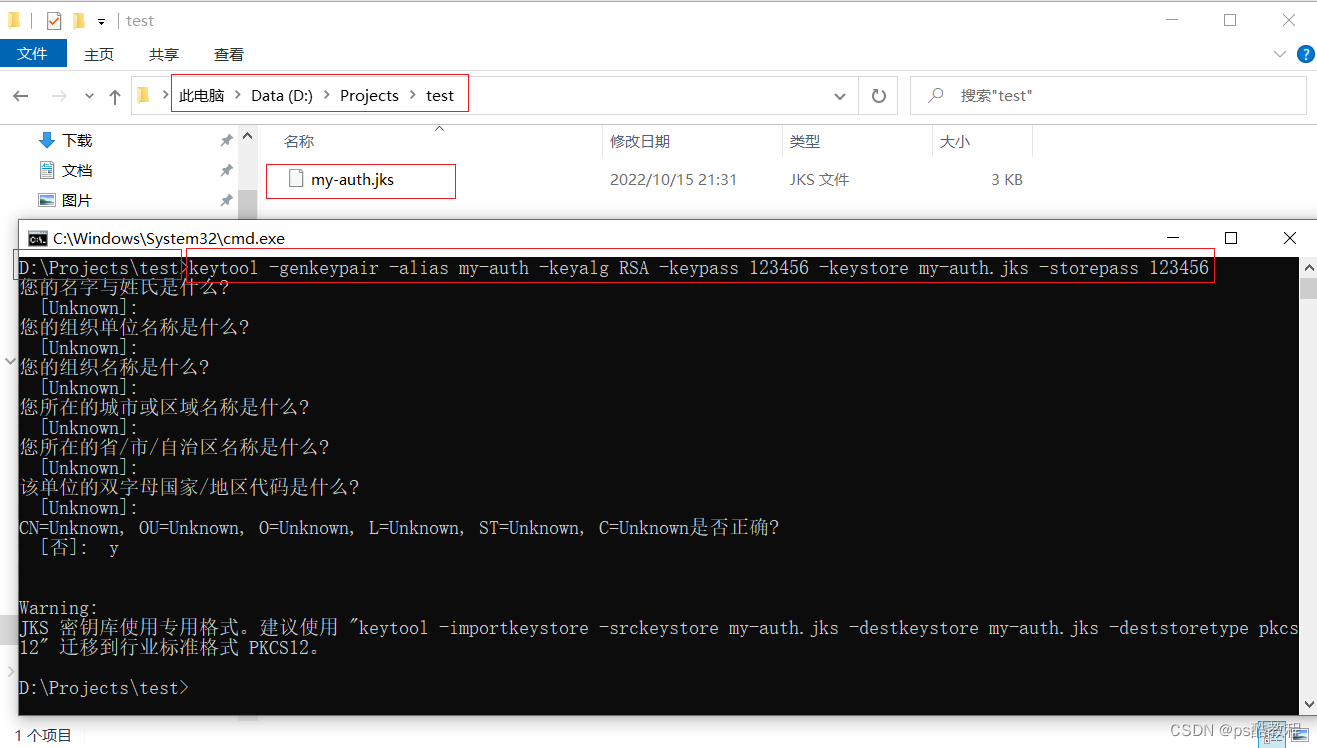Screen dimensions: 1317x748
Task: Click the 3 KB size cell
Action: point(1007,180)
